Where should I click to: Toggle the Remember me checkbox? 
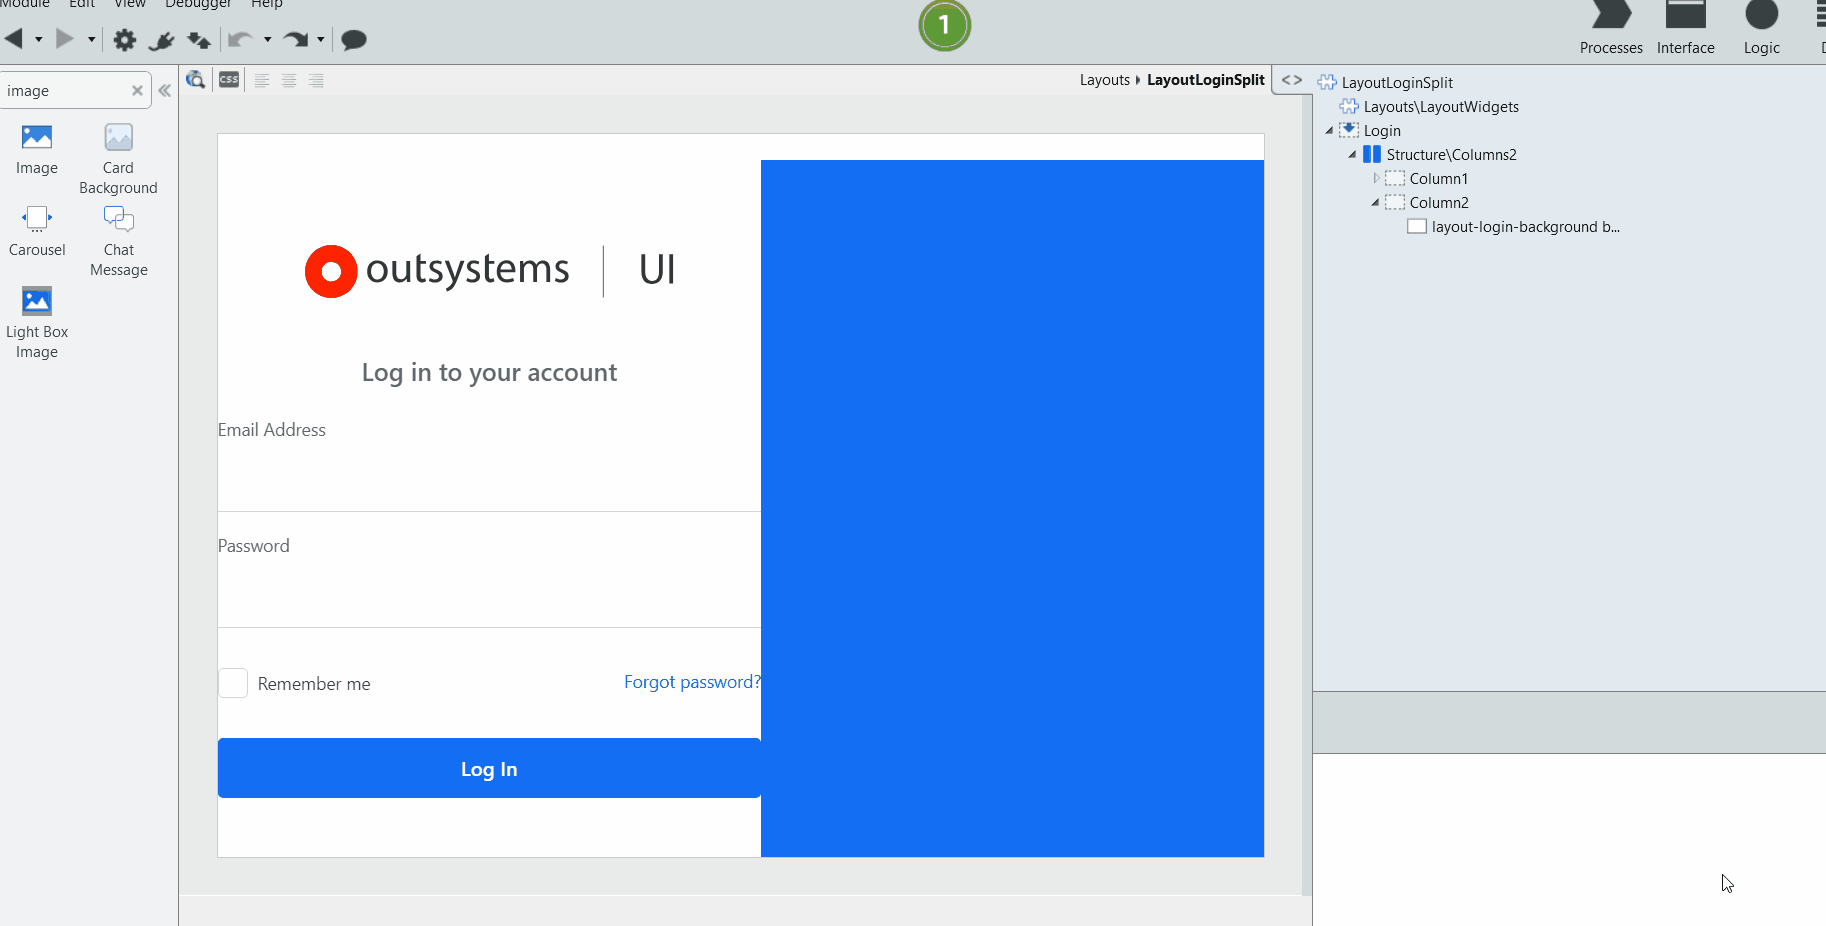pos(233,683)
